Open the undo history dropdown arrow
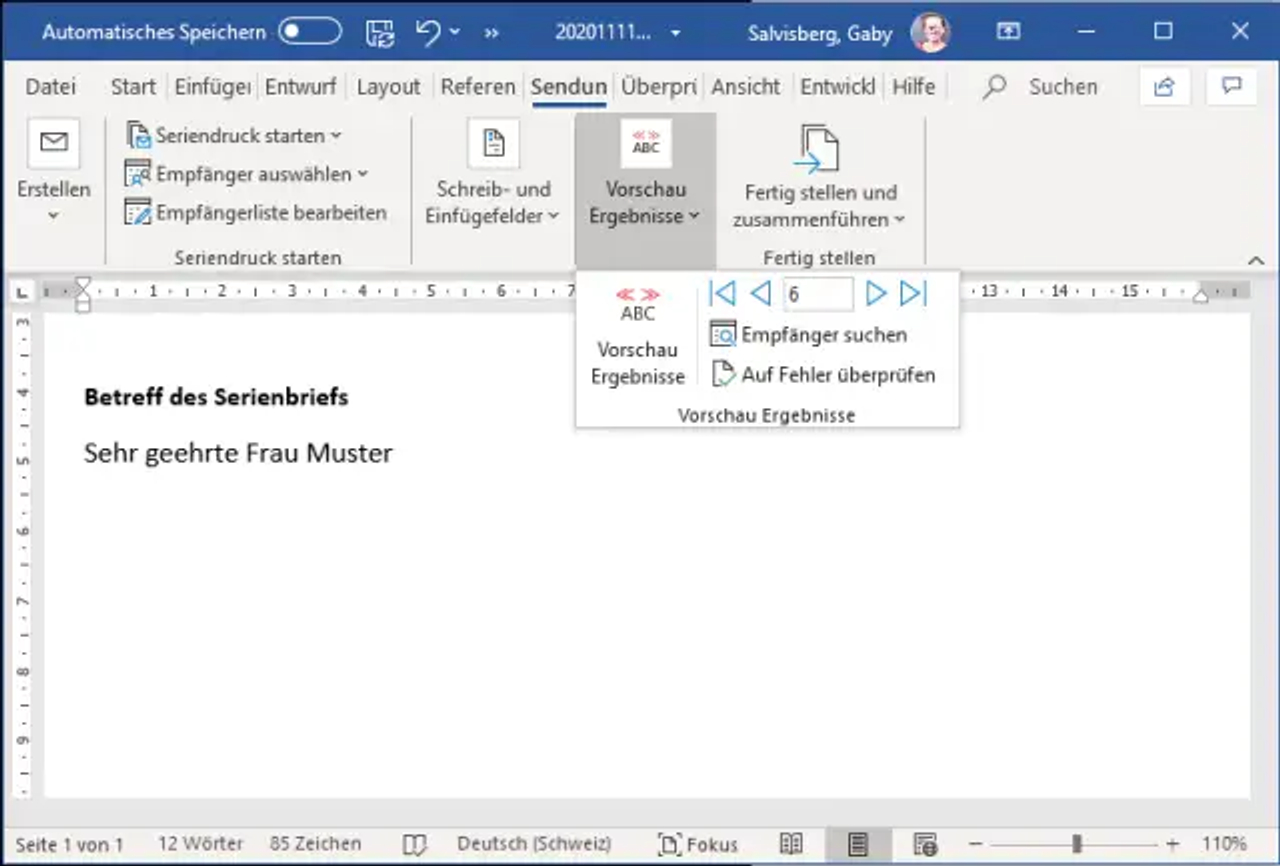Image resolution: width=1280 pixels, height=866 pixels. (456, 32)
